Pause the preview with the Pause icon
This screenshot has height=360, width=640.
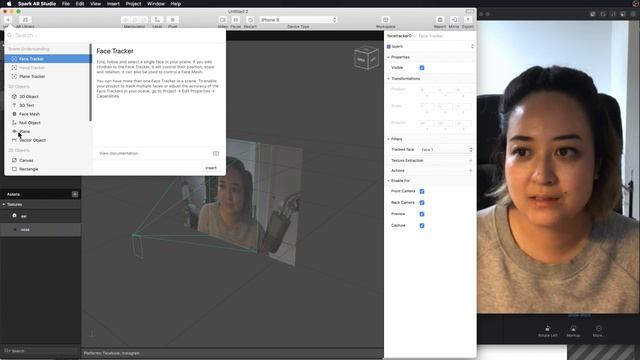(x=236, y=20)
